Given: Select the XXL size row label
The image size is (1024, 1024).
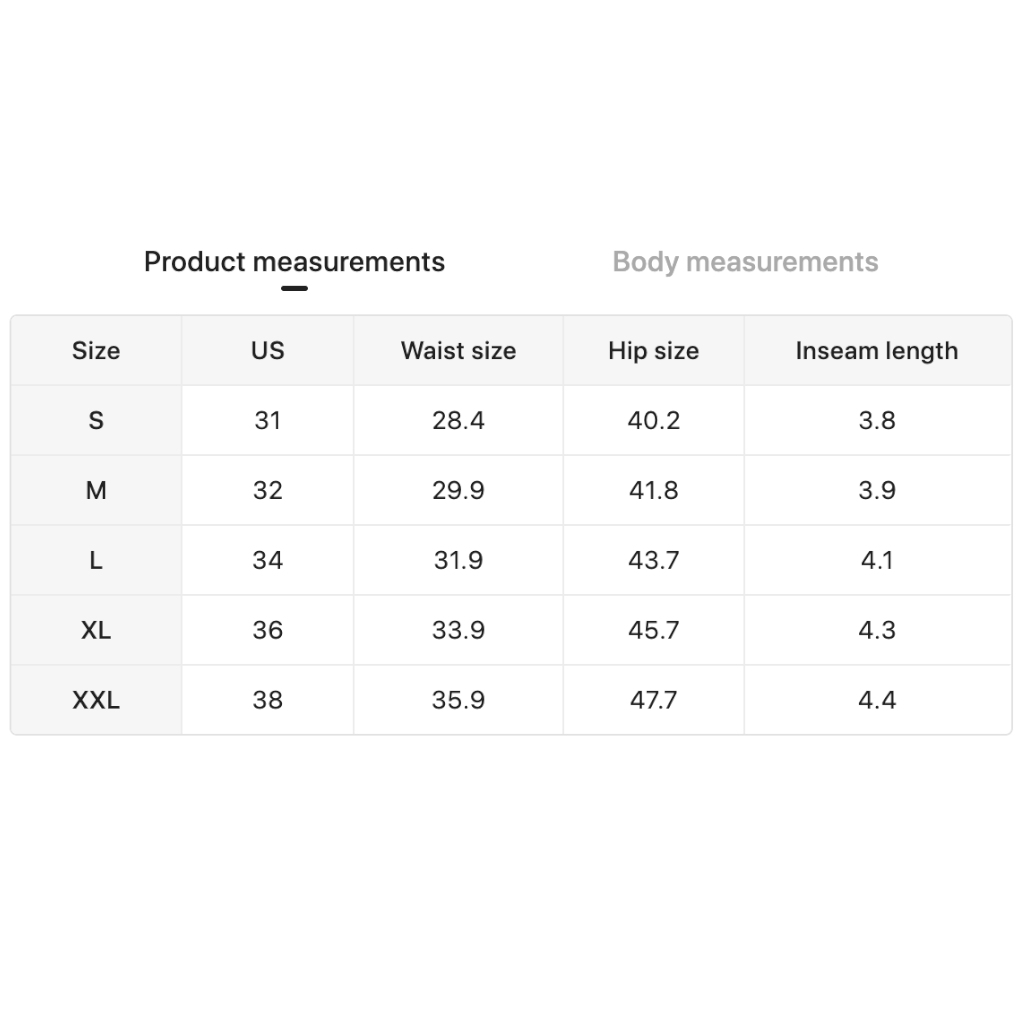Looking at the screenshot, I should click(96, 701).
